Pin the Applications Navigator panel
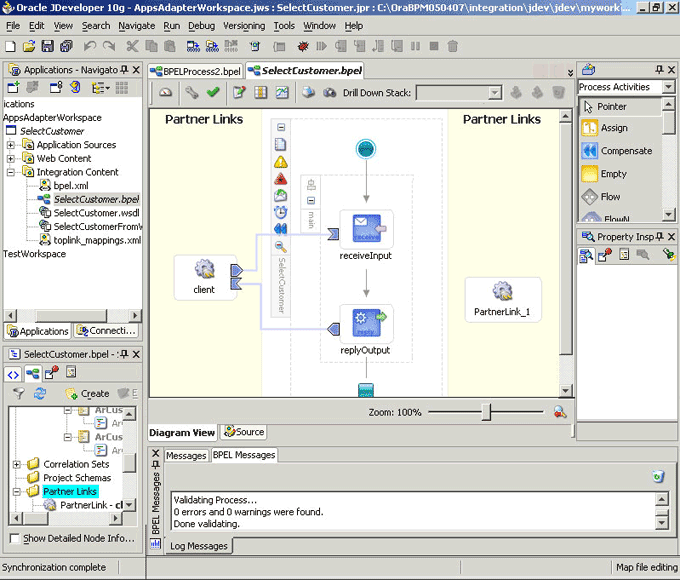 124,69
